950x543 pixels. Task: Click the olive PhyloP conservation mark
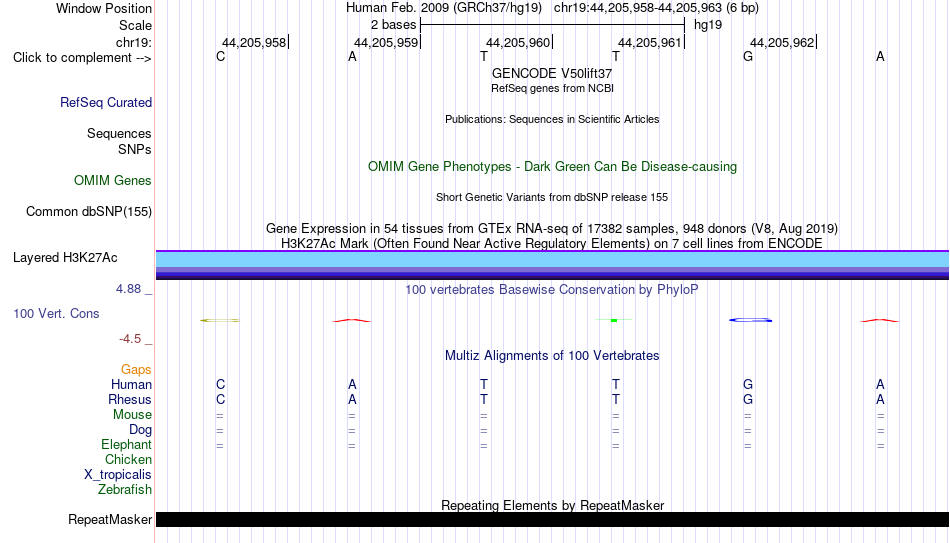tap(220, 320)
